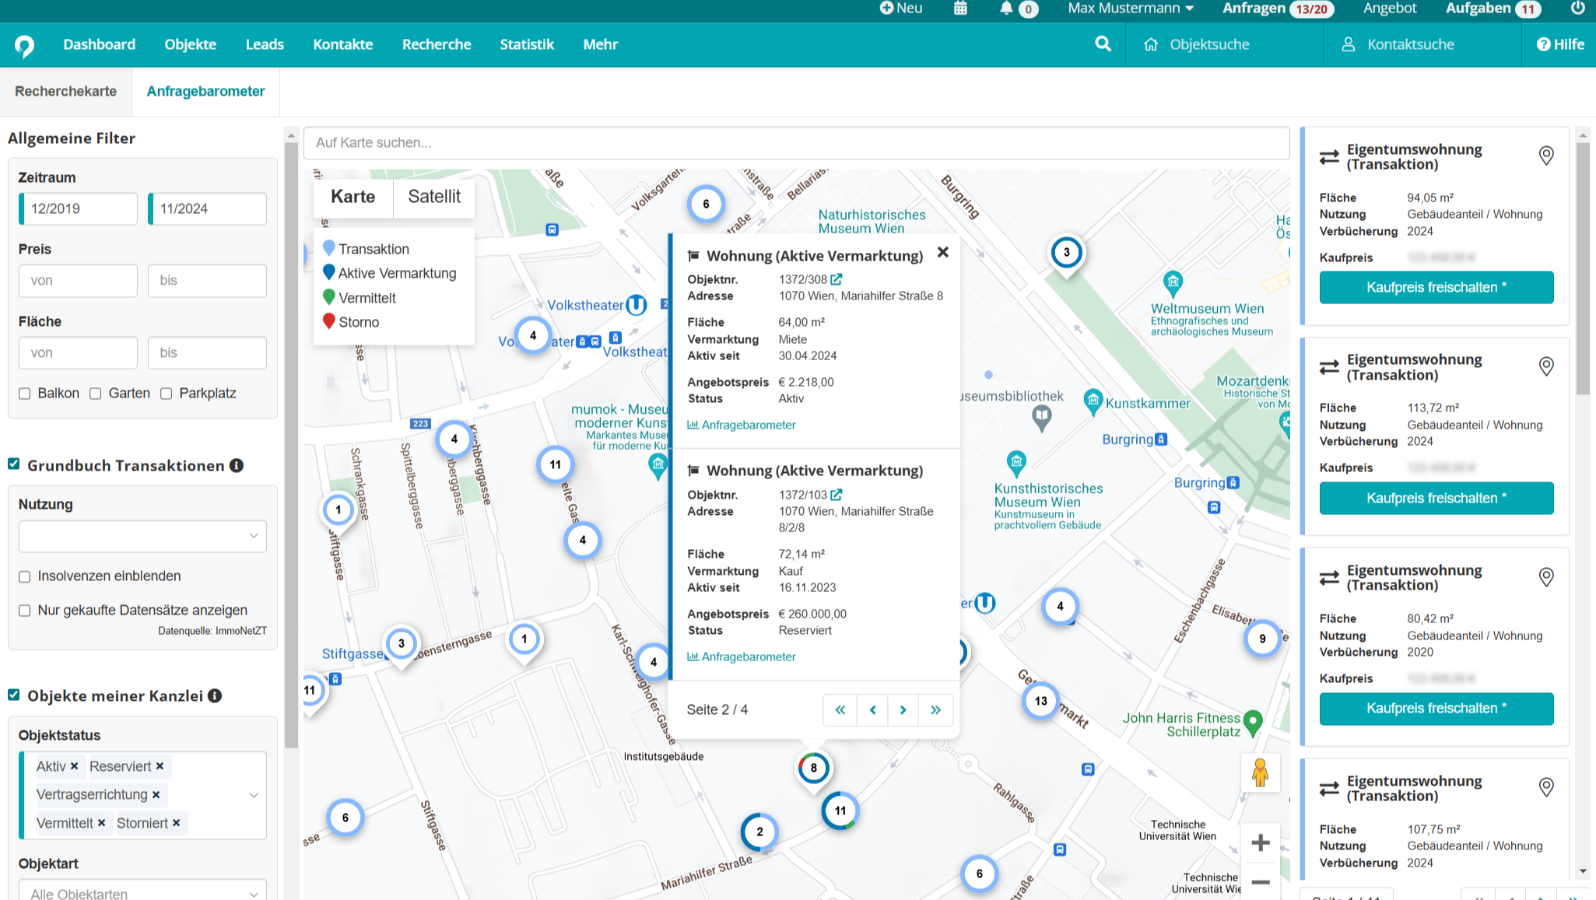Open the calendar icon in top bar
This screenshot has width=1596, height=900.
tap(960, 9)
